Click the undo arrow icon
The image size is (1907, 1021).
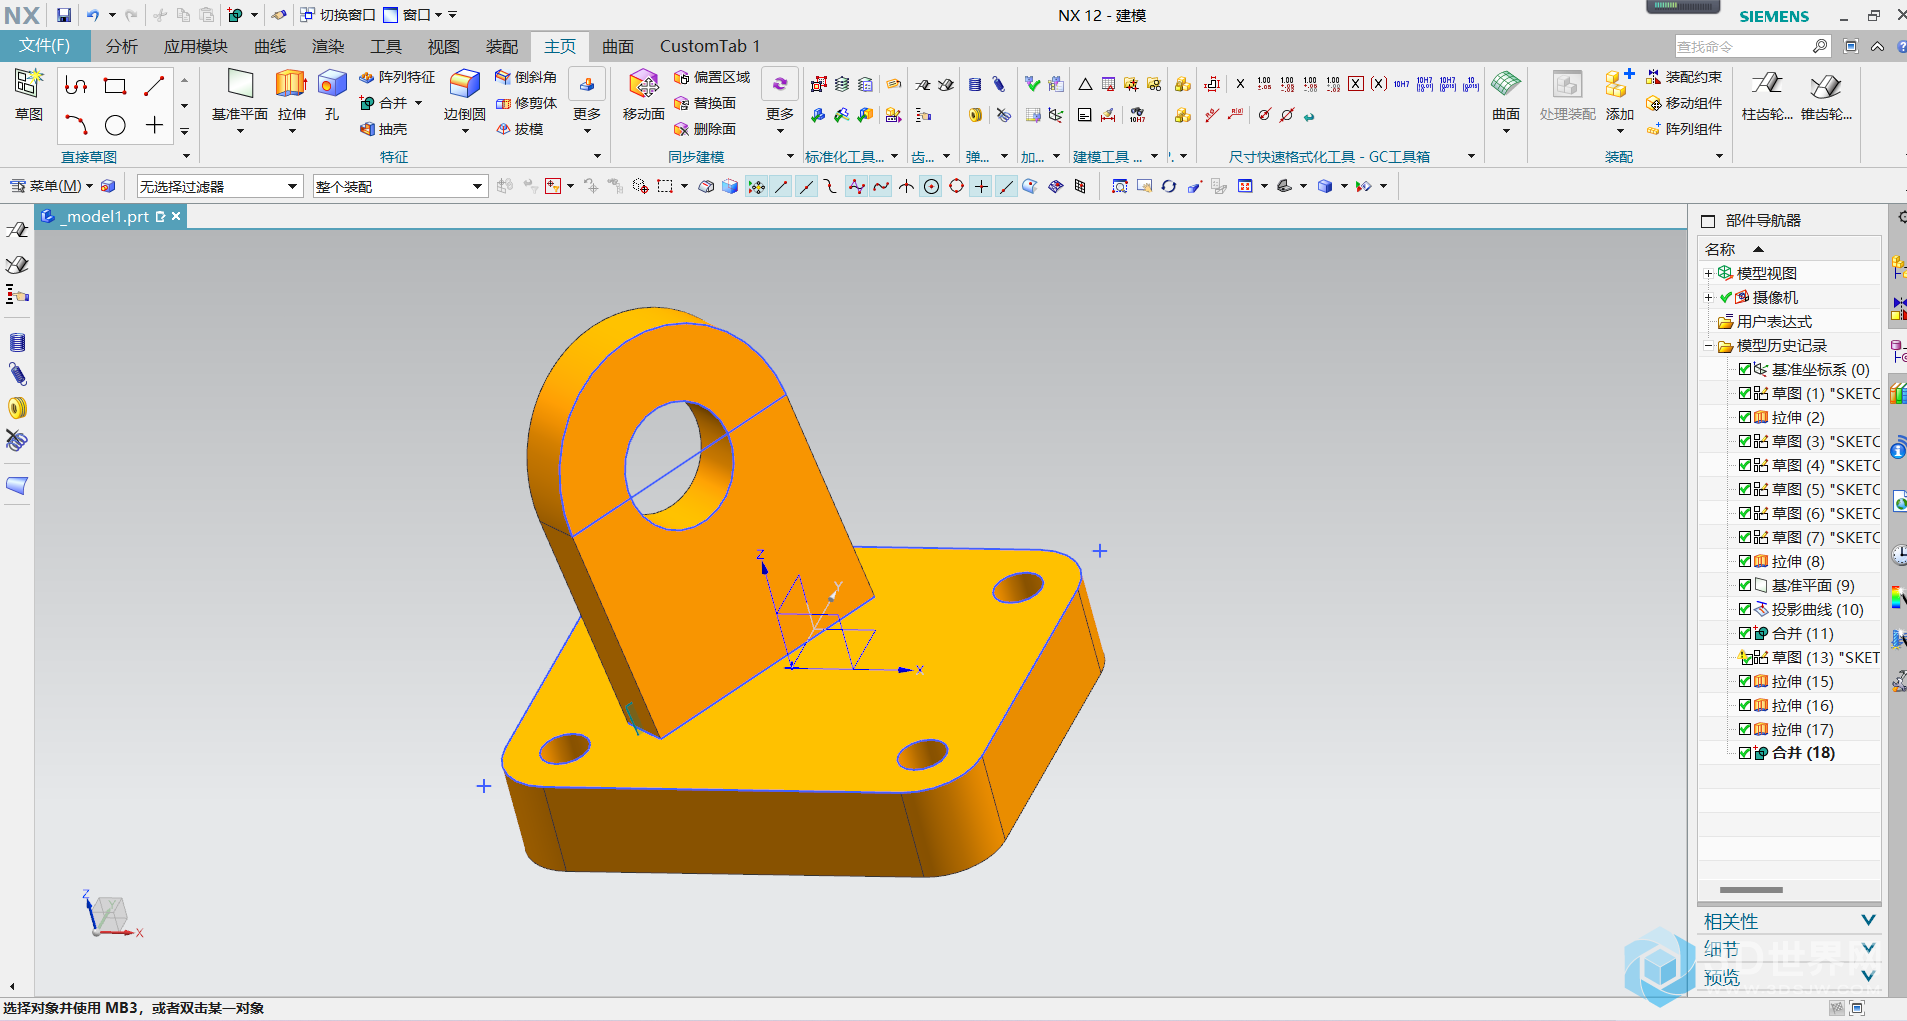click(92, 15)
